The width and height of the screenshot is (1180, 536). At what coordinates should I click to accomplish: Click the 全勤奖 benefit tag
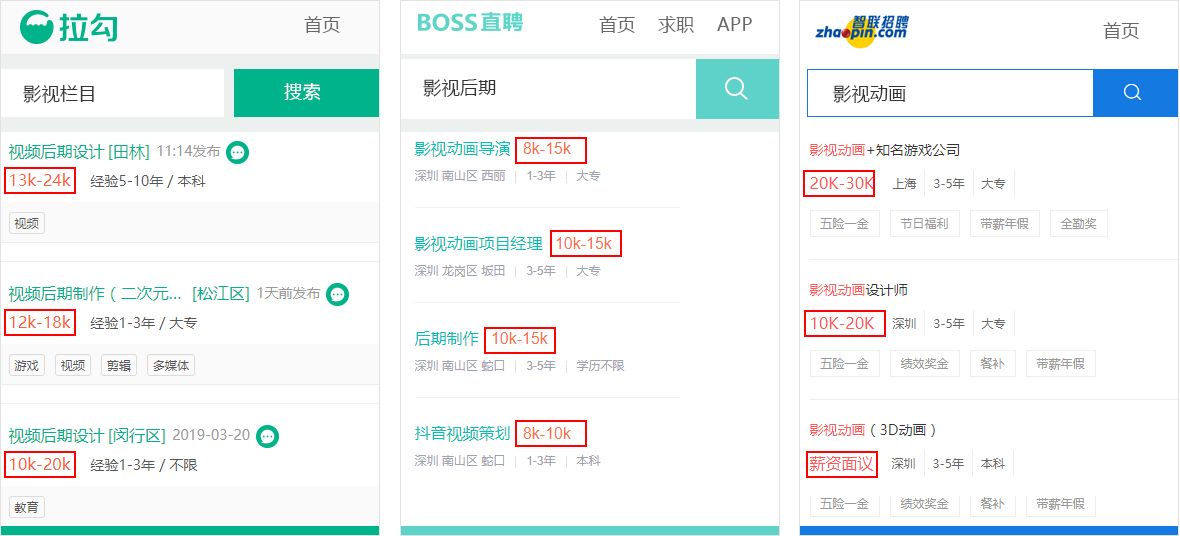[1078, 224]
